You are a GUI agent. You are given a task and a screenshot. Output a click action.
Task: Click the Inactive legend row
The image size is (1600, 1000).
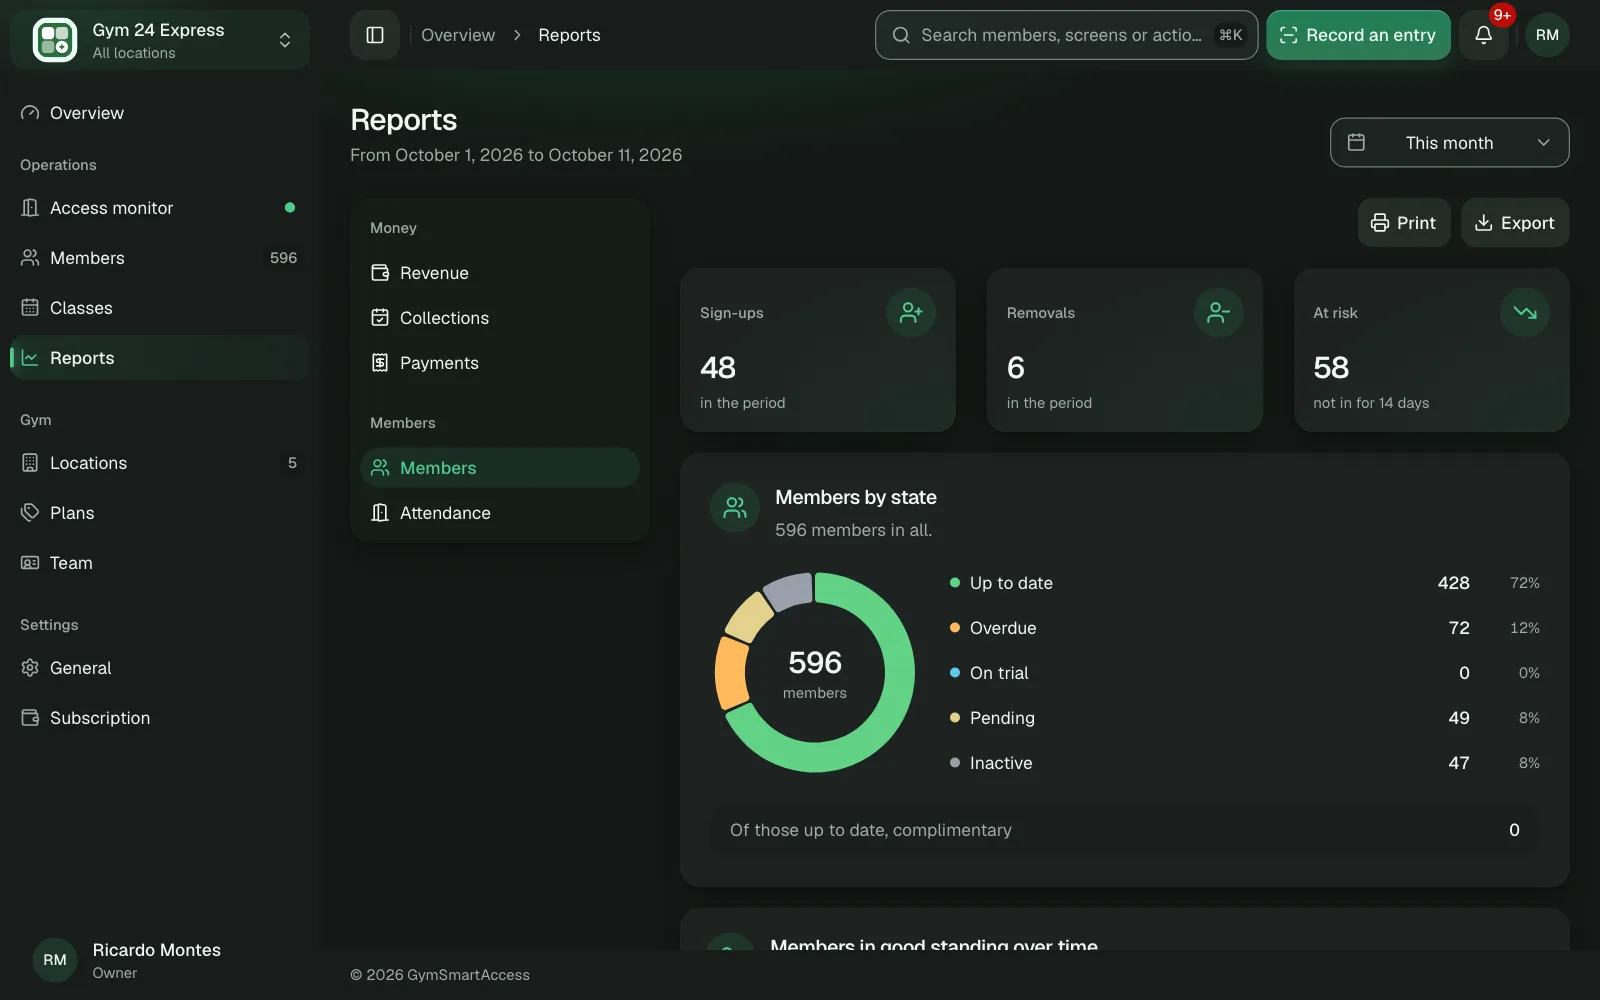[x=1244, y=763]
